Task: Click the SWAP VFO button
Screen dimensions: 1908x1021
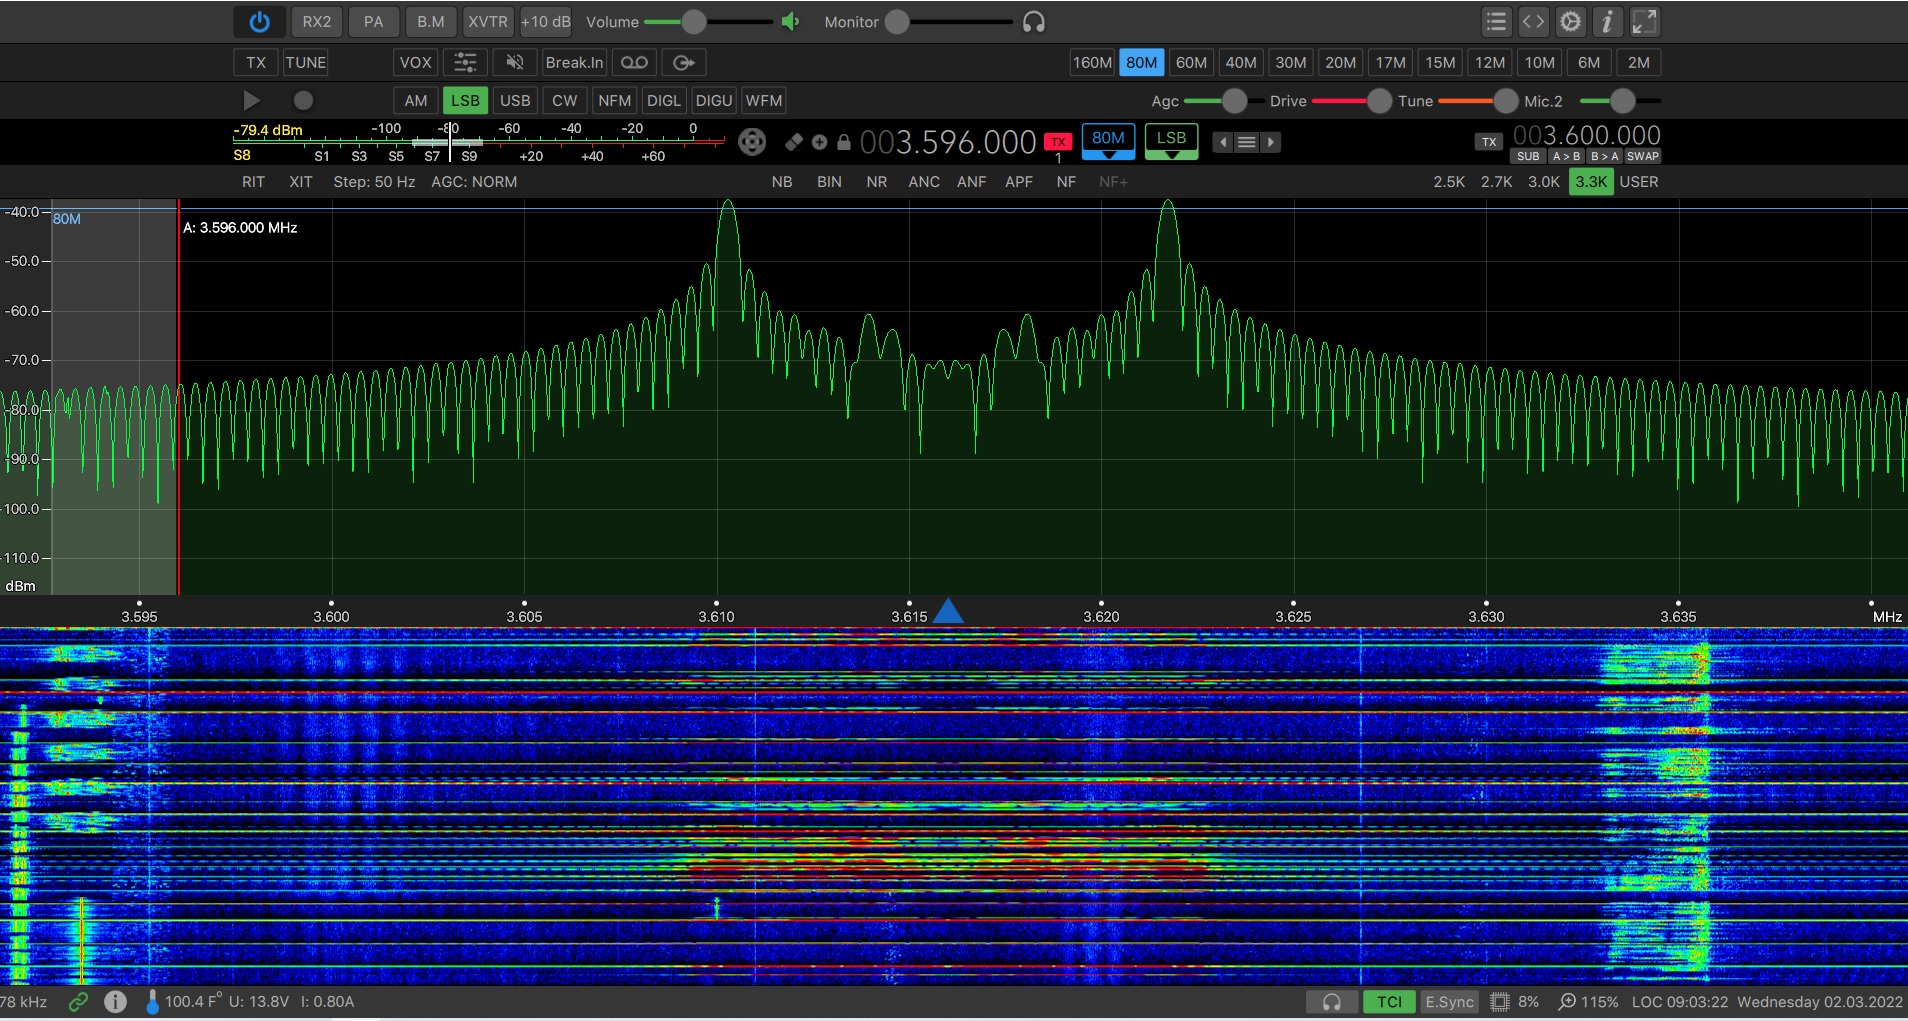Action: point(1643,156)
